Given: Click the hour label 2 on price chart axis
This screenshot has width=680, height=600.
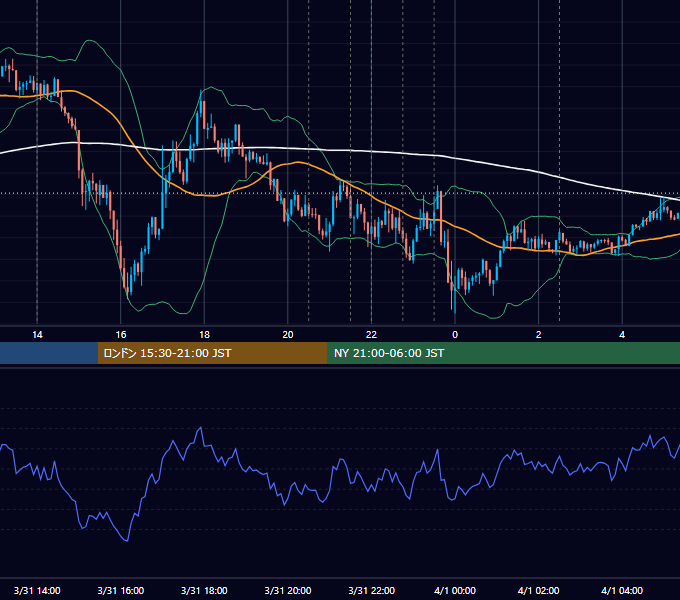Looking at the screenshot, I should 539,335.
